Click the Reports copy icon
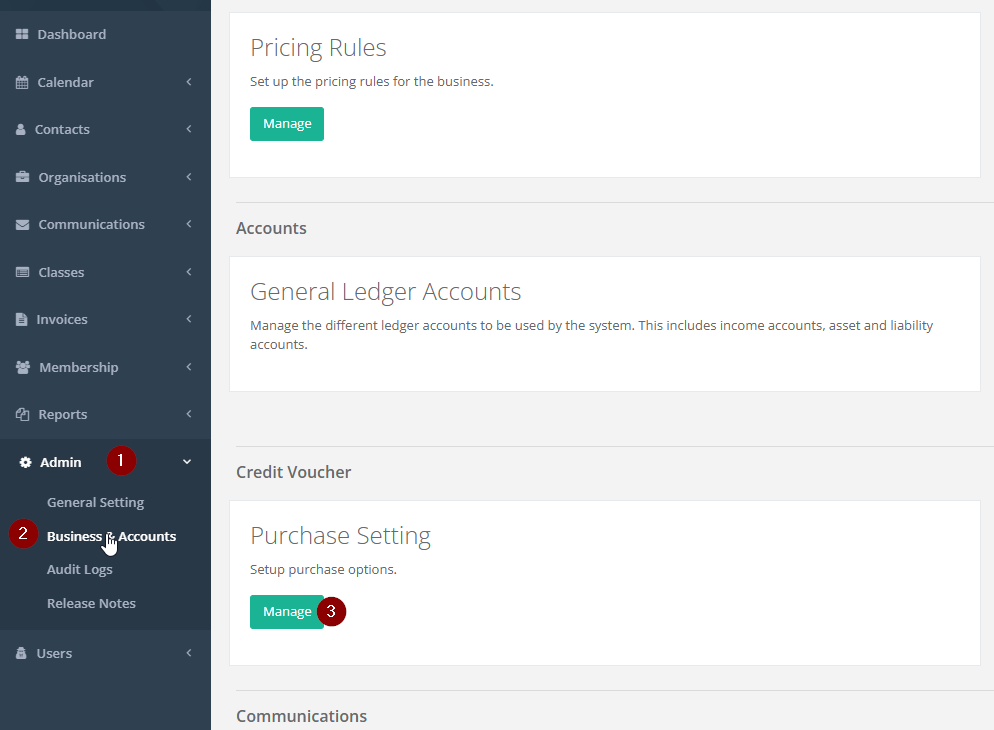 [22, 415]
